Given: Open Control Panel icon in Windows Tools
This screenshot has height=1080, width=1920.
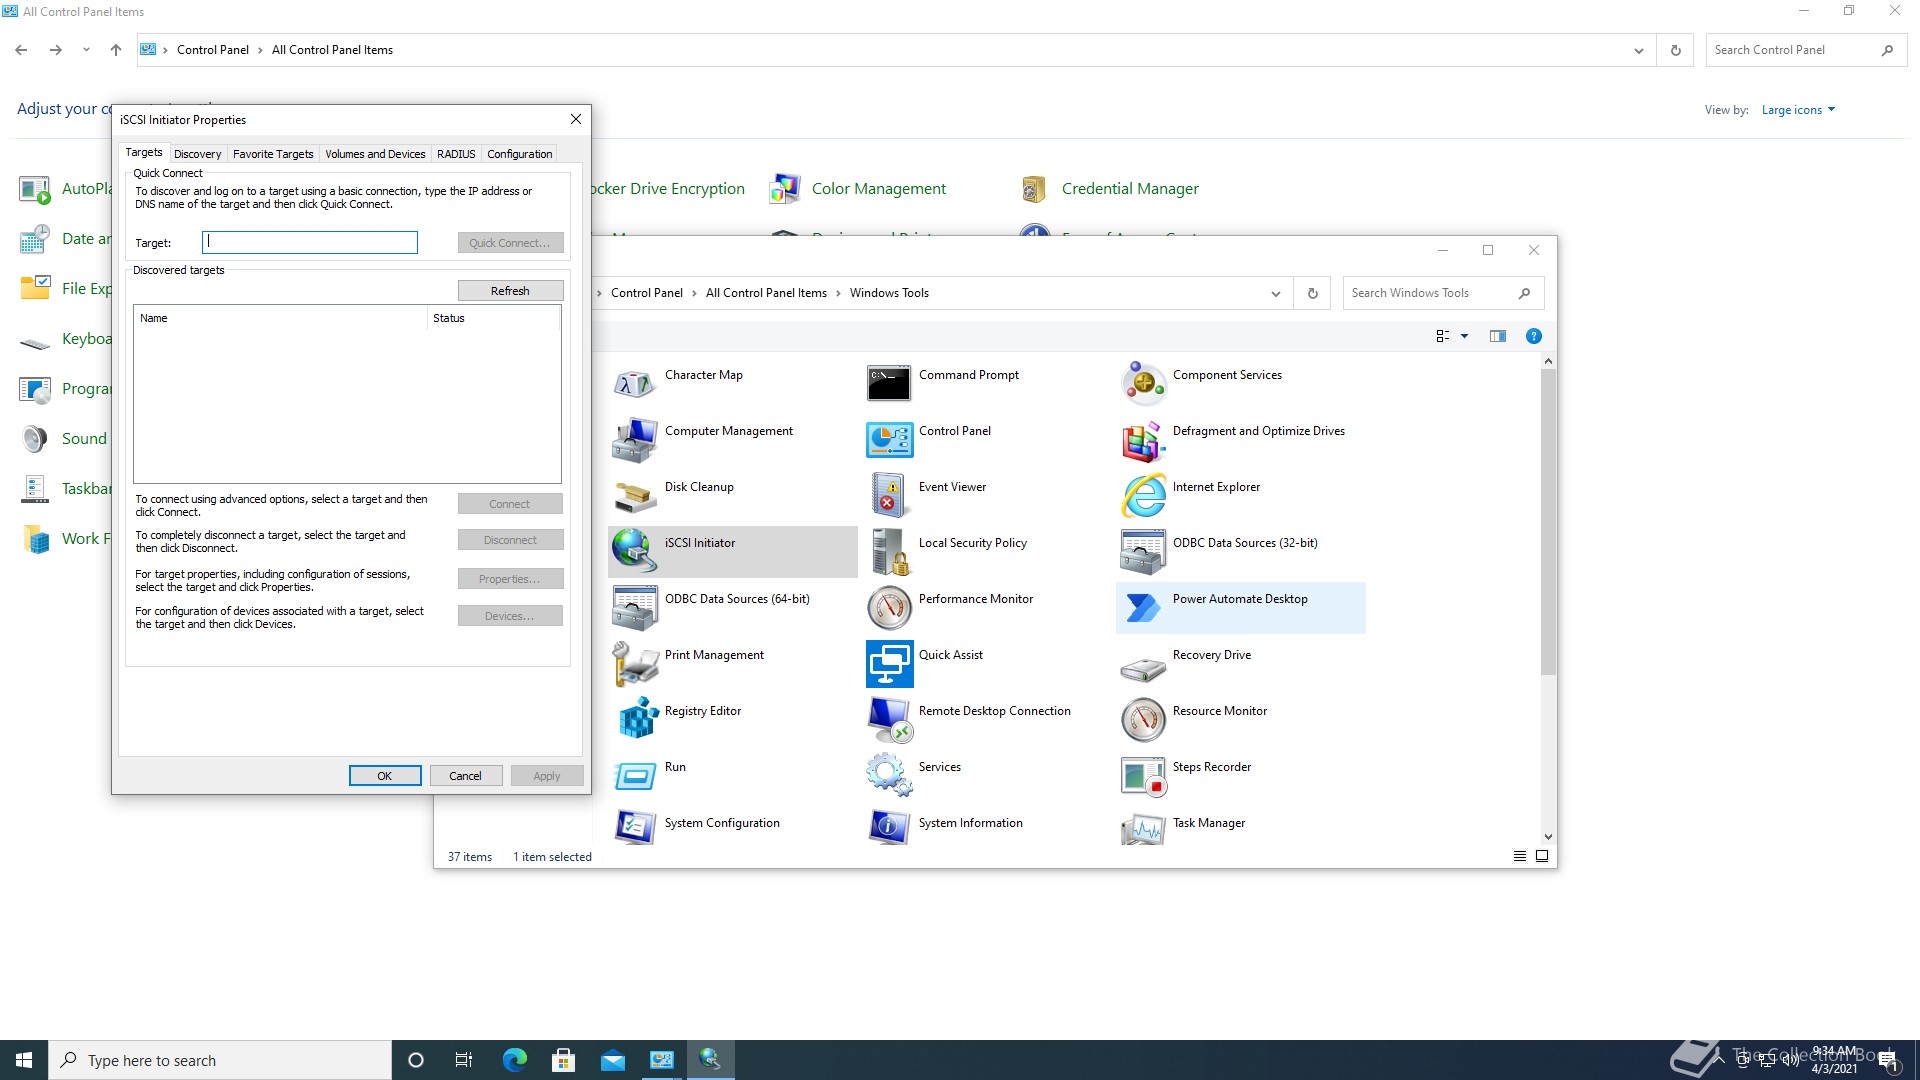Looking at the screenshot, I should pos(888,439).
